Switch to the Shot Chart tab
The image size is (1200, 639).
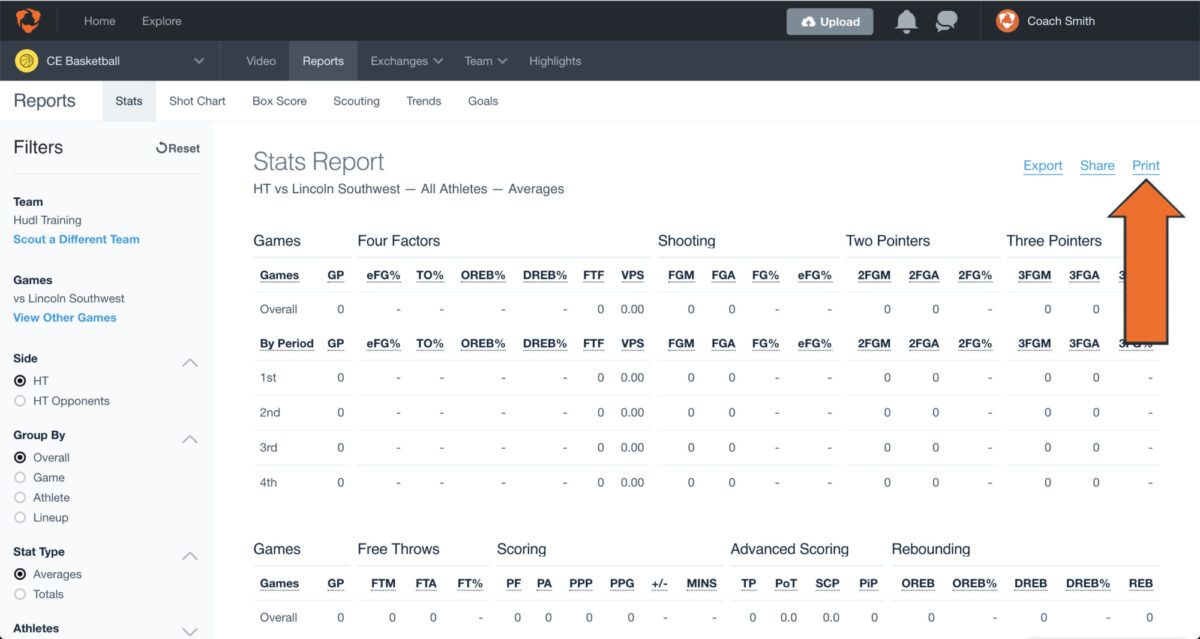[x=197, y=101]
